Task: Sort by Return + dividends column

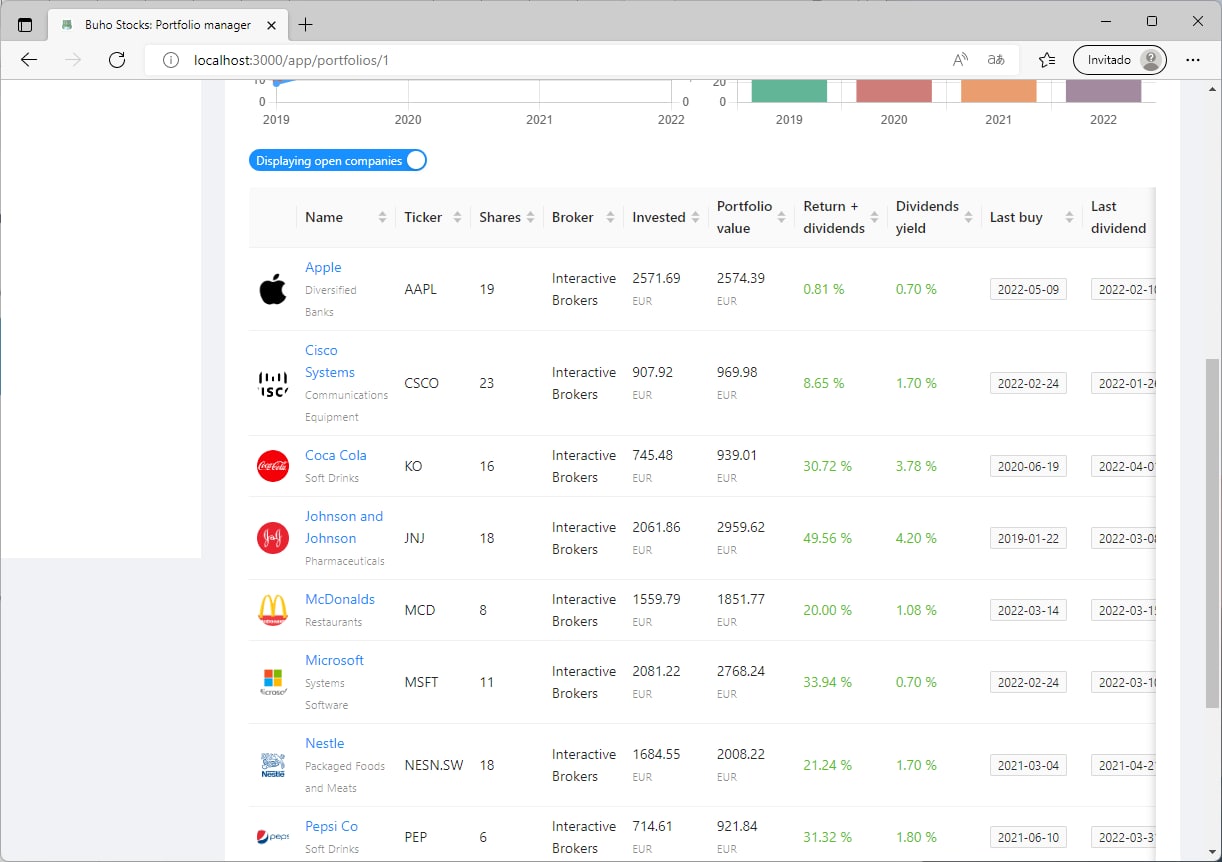Action: point(841,217)
